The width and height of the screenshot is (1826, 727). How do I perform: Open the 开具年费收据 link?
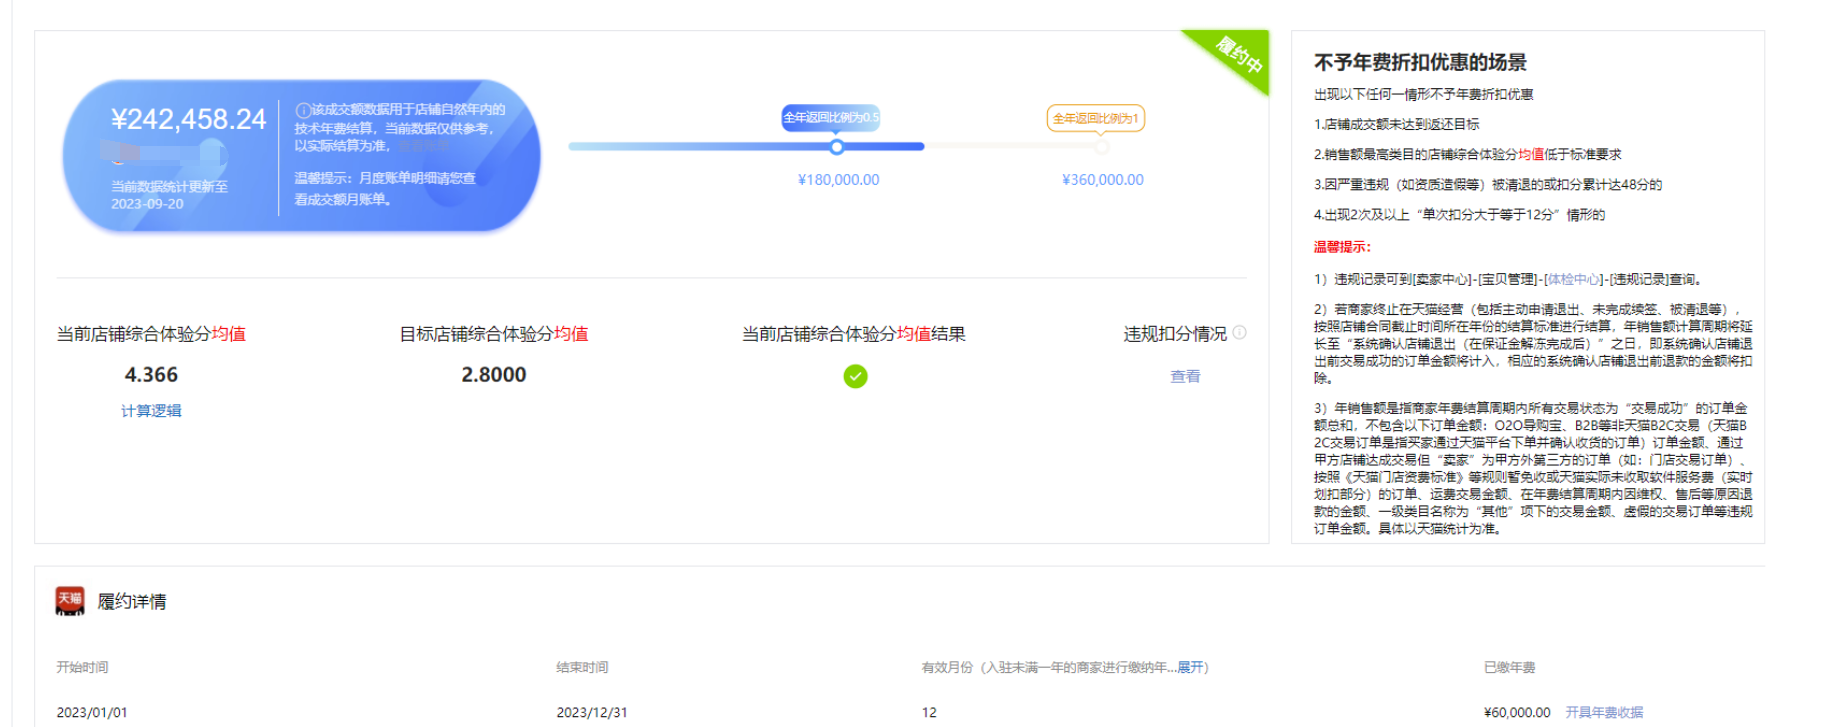tap(1604, 712)
